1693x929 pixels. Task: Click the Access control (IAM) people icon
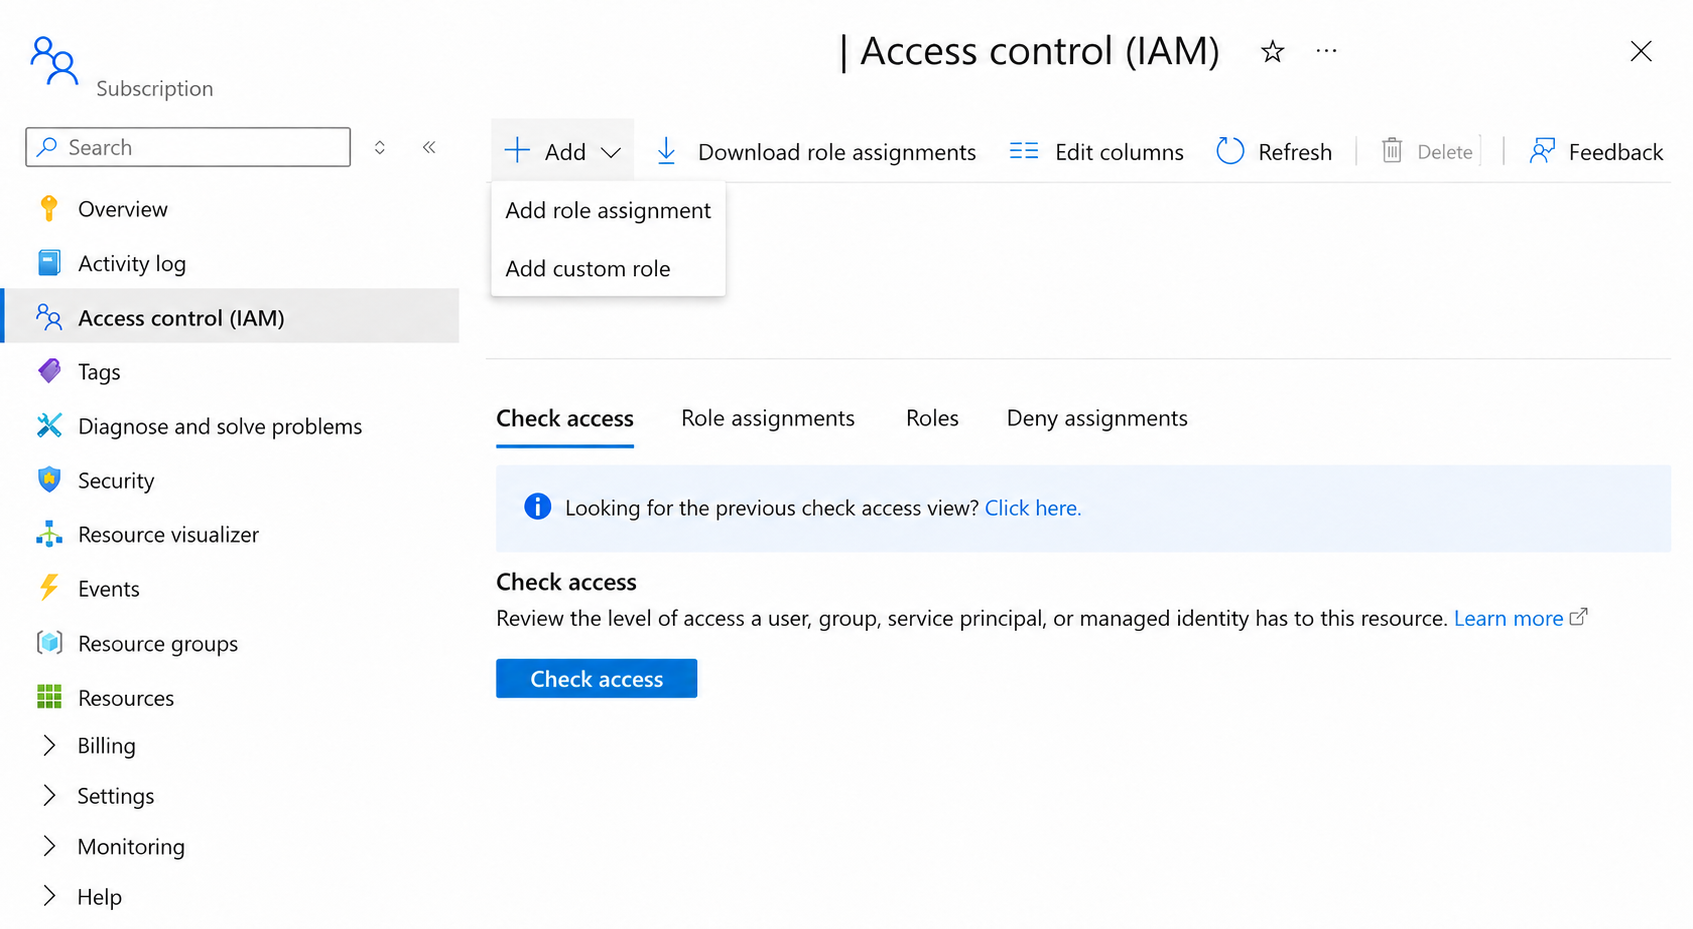[x=49, y=317]
